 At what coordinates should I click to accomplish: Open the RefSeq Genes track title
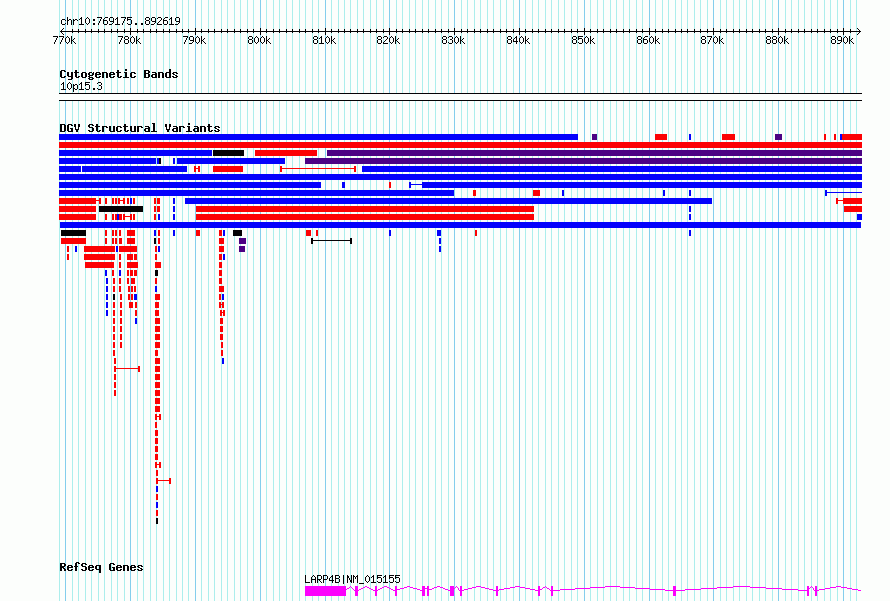coord(101,567)
